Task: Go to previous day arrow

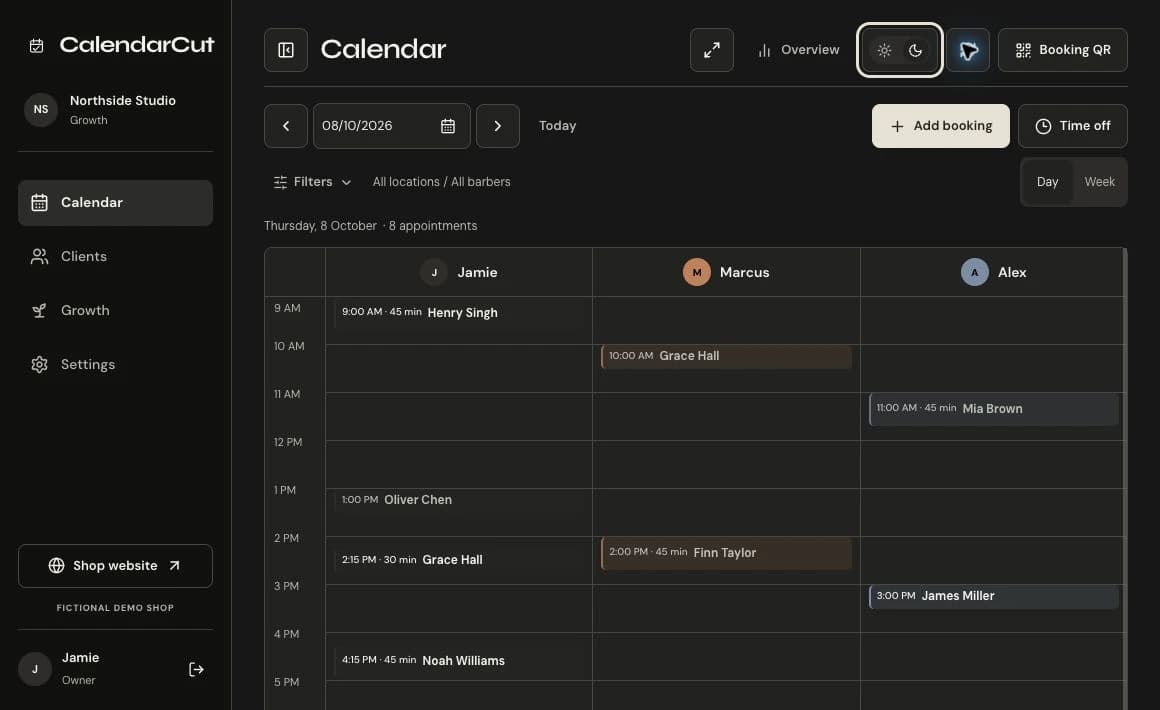Action: 286,126
